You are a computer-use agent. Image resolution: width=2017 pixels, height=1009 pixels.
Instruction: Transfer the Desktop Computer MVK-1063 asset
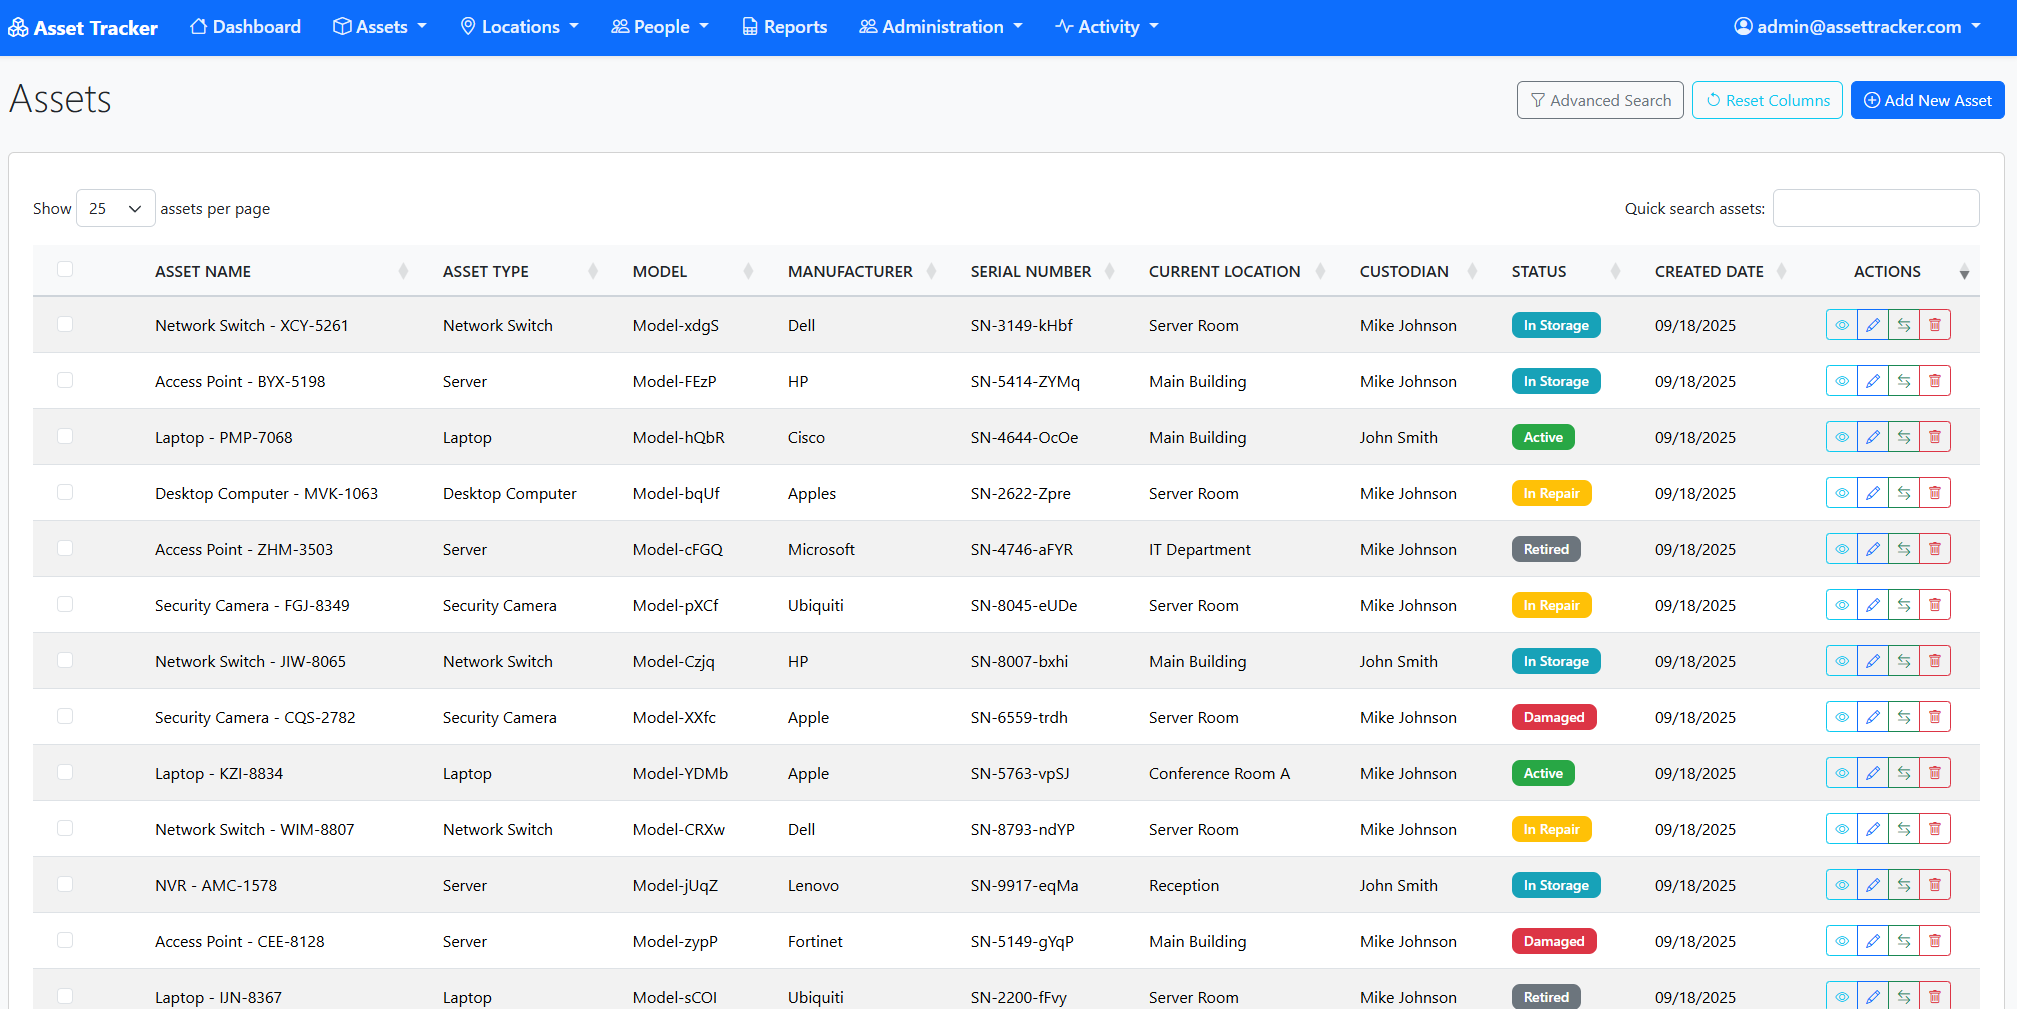click(1905, 493)
